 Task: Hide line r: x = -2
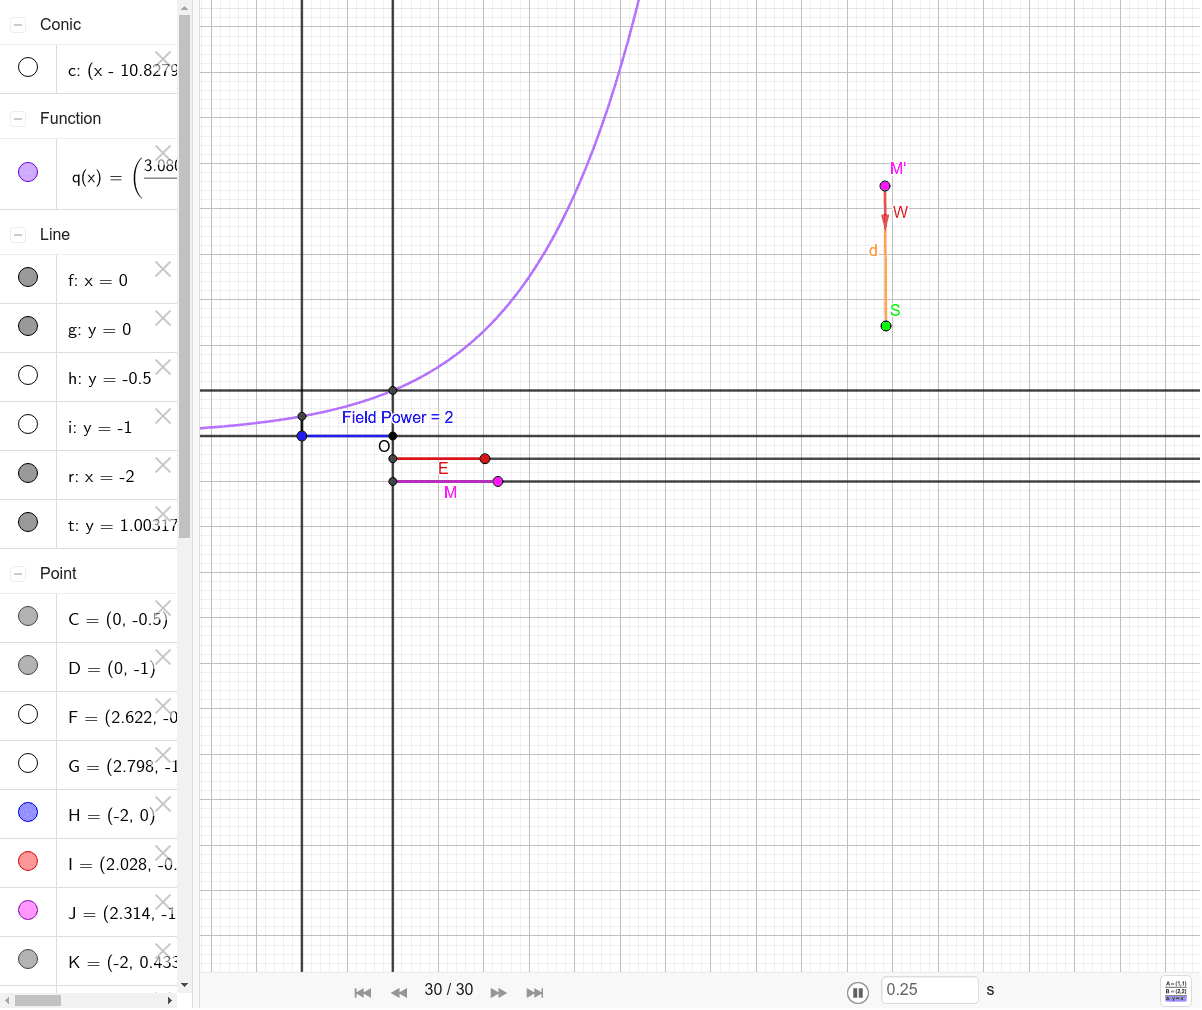(x=28, y=473)
